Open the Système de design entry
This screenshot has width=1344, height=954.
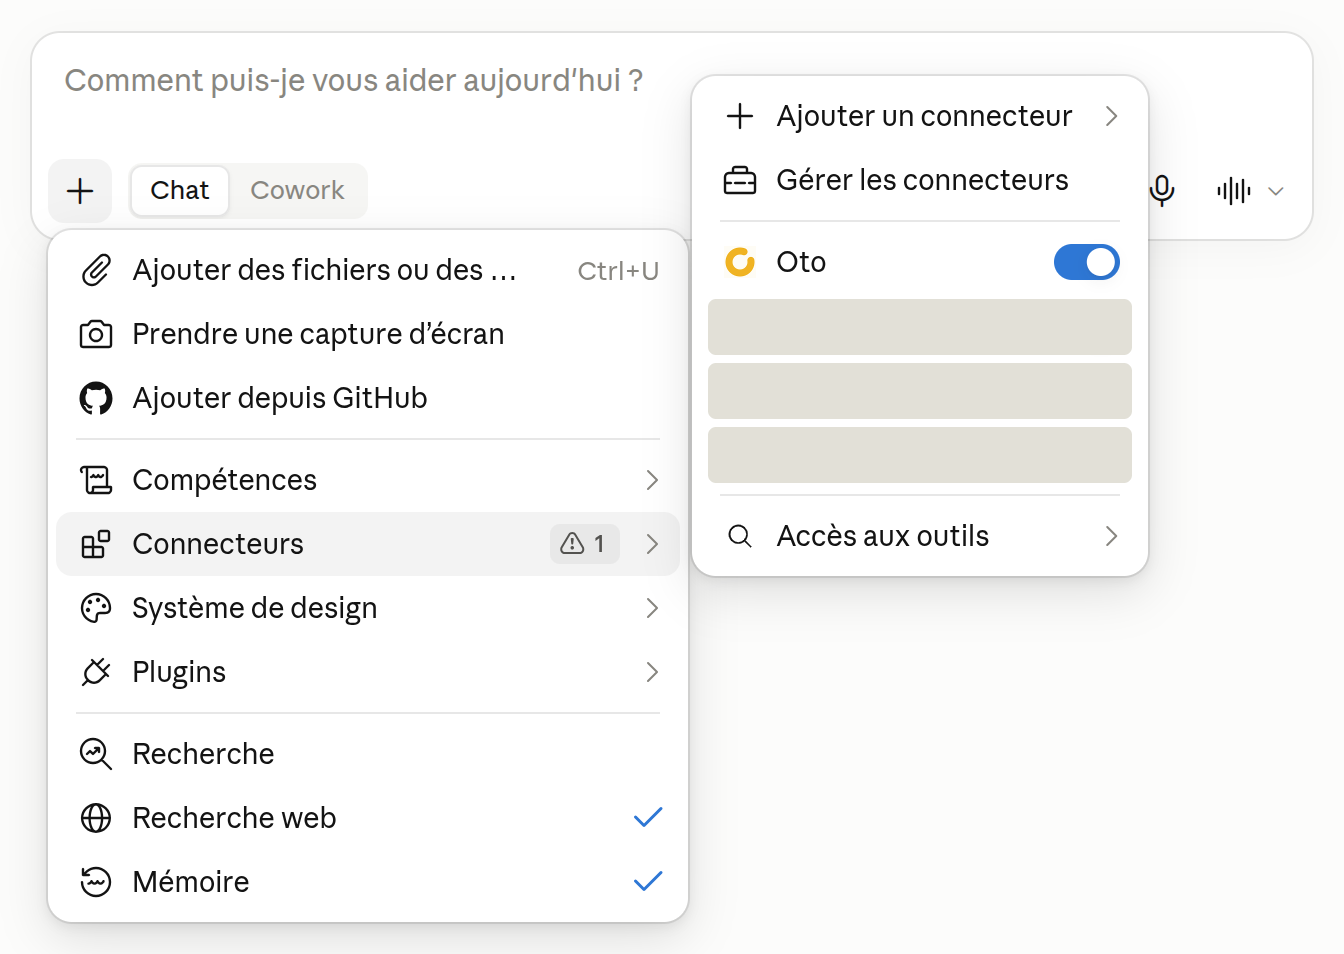point(368,608)
